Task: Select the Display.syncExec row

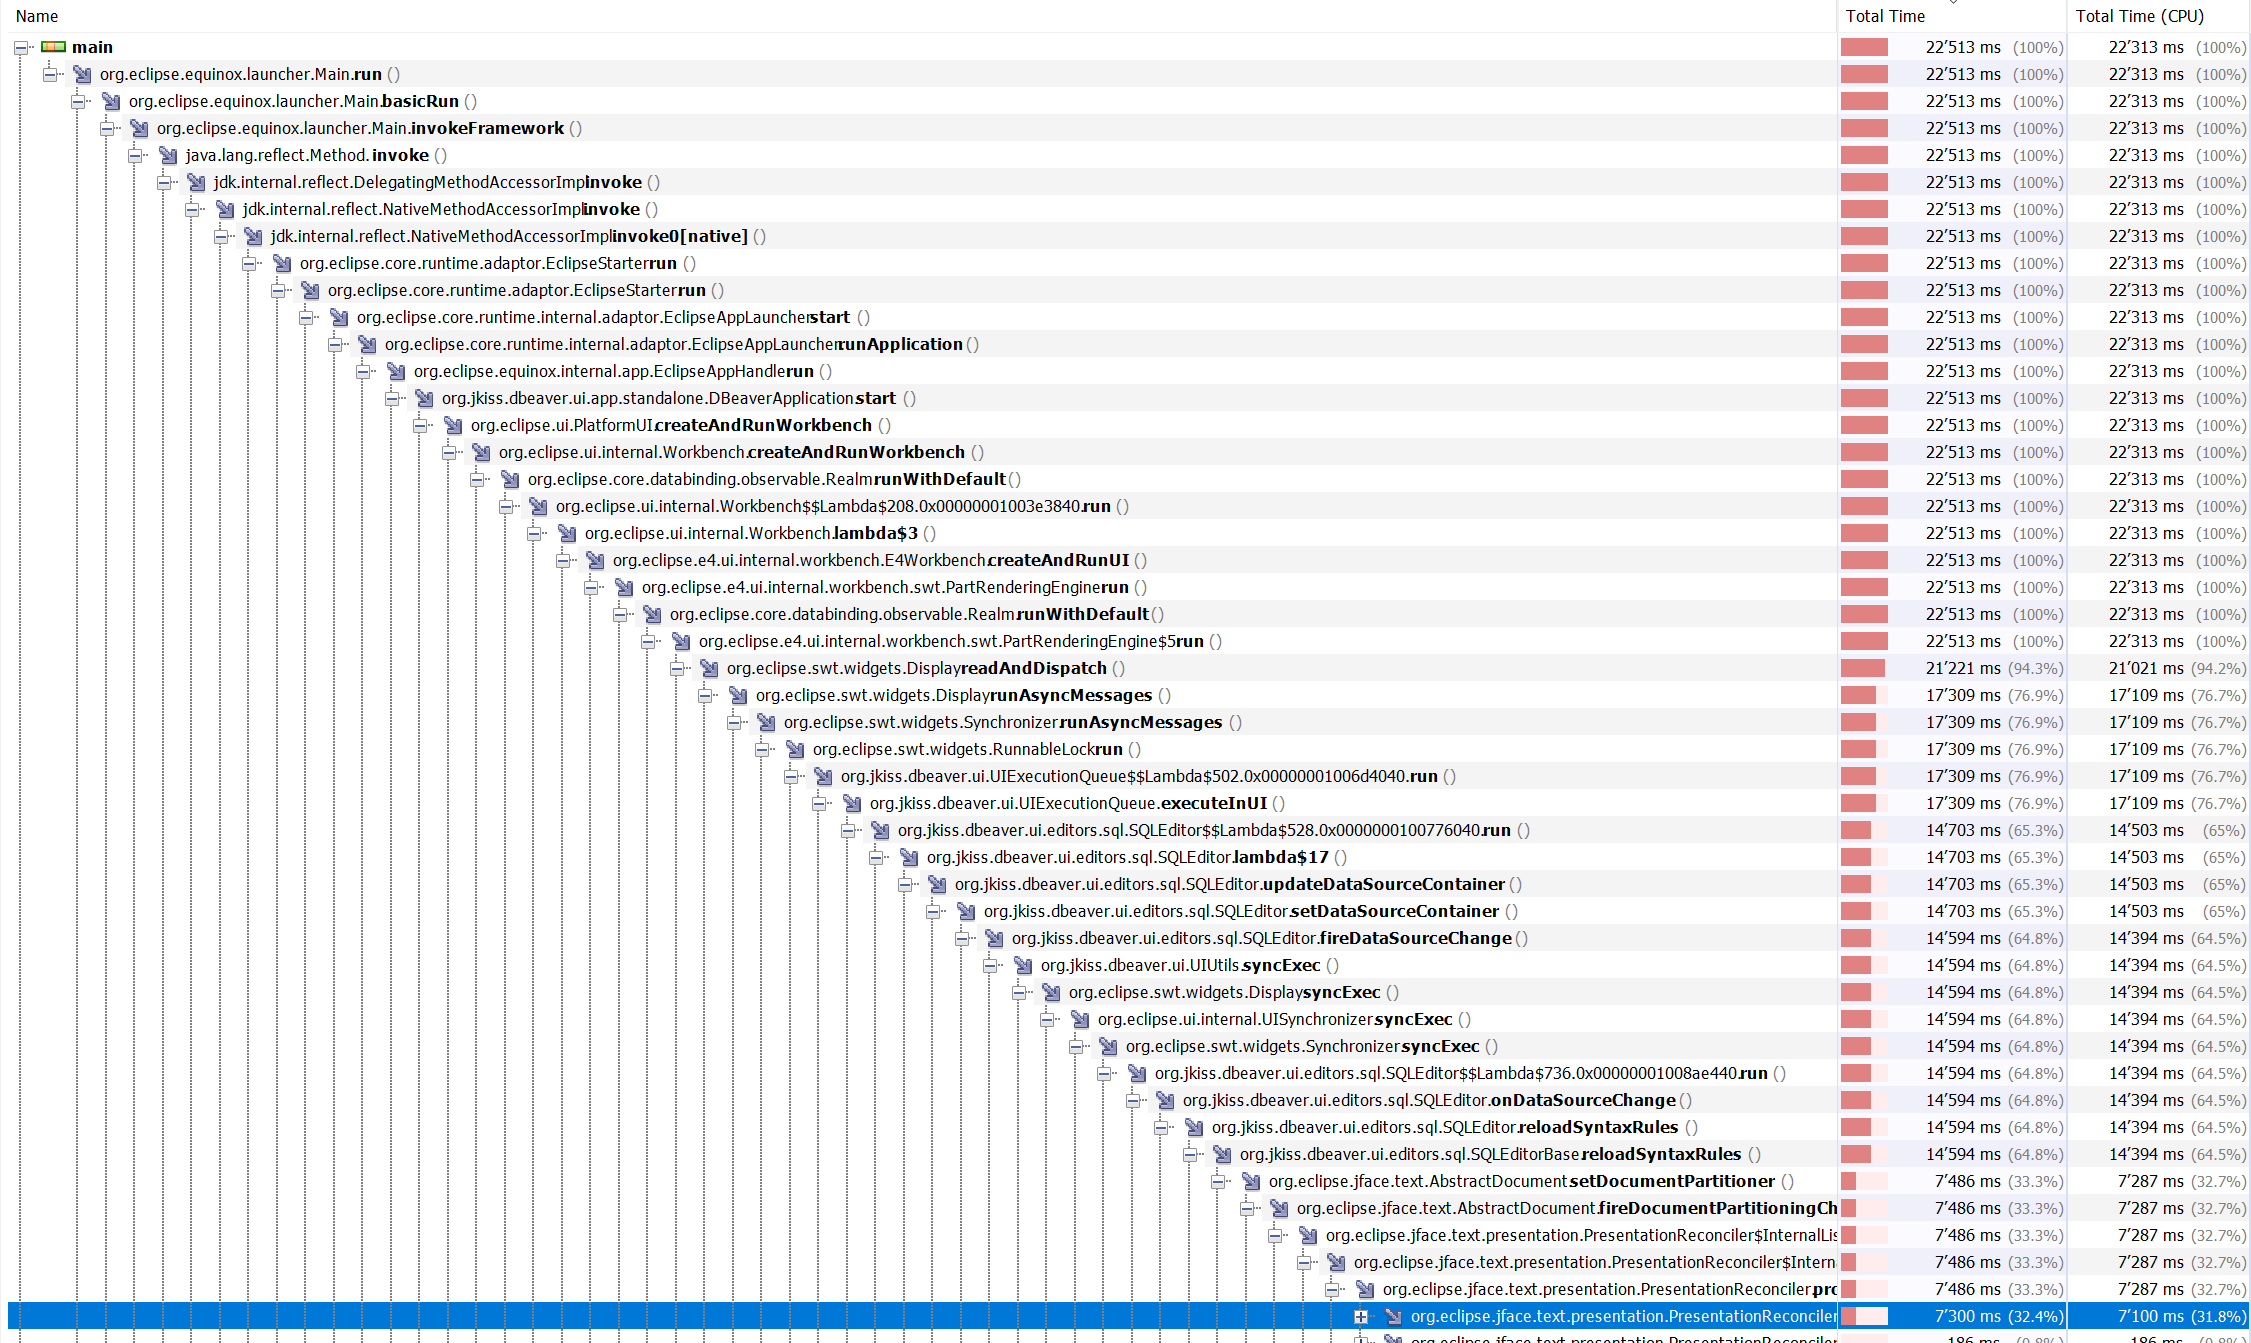Action: tap(1128, 992)
